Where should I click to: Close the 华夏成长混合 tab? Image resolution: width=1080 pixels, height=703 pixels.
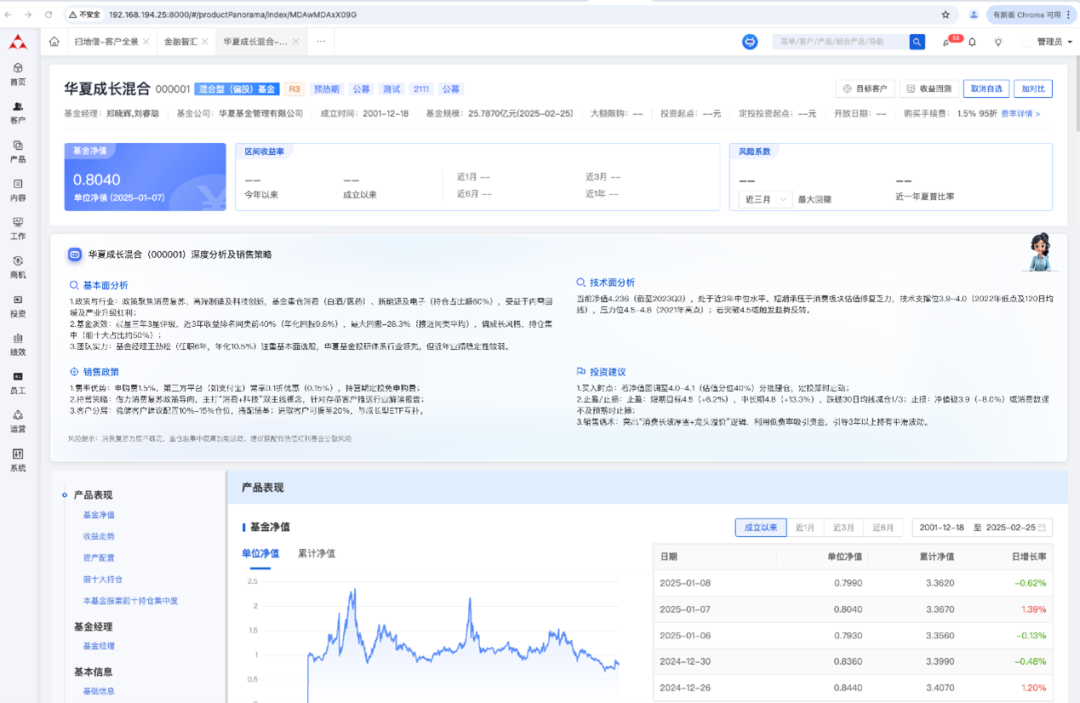coord(295,42)
